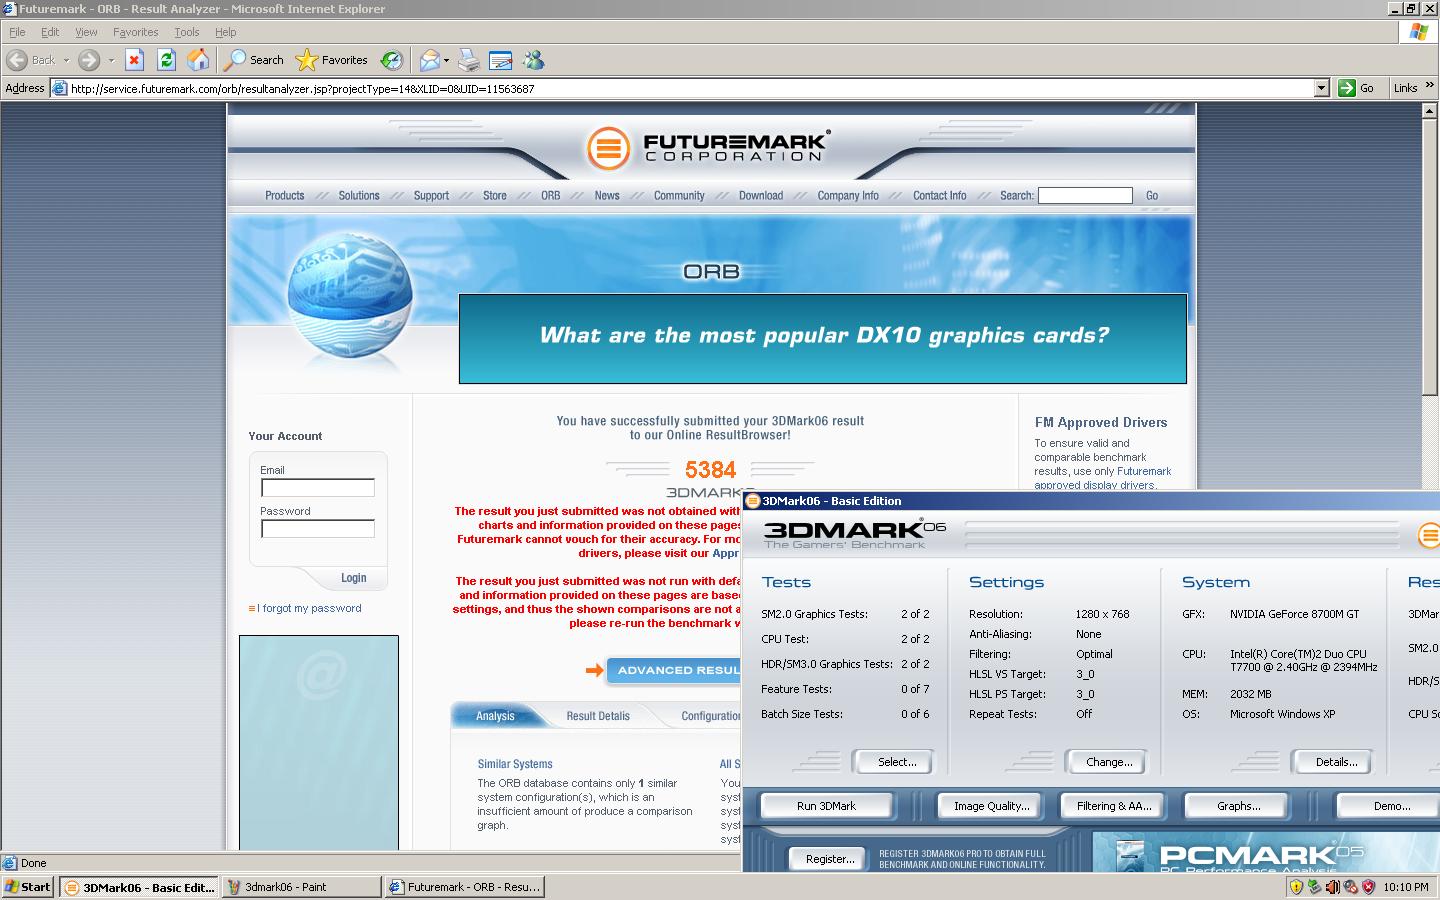Screen dimensions: 1440x900
Task: Open the Search magnifier in IE toolbar
Action: pyautogui.click(x=235, y=60)
